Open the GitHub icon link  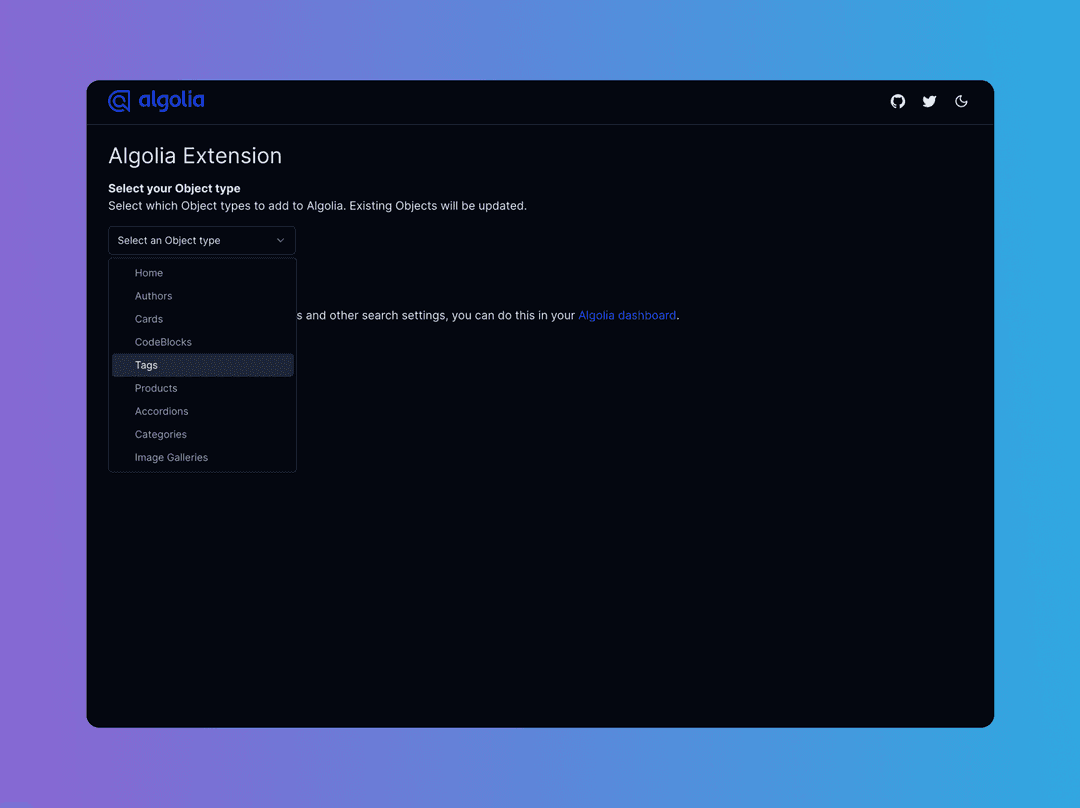pos(897,101)
